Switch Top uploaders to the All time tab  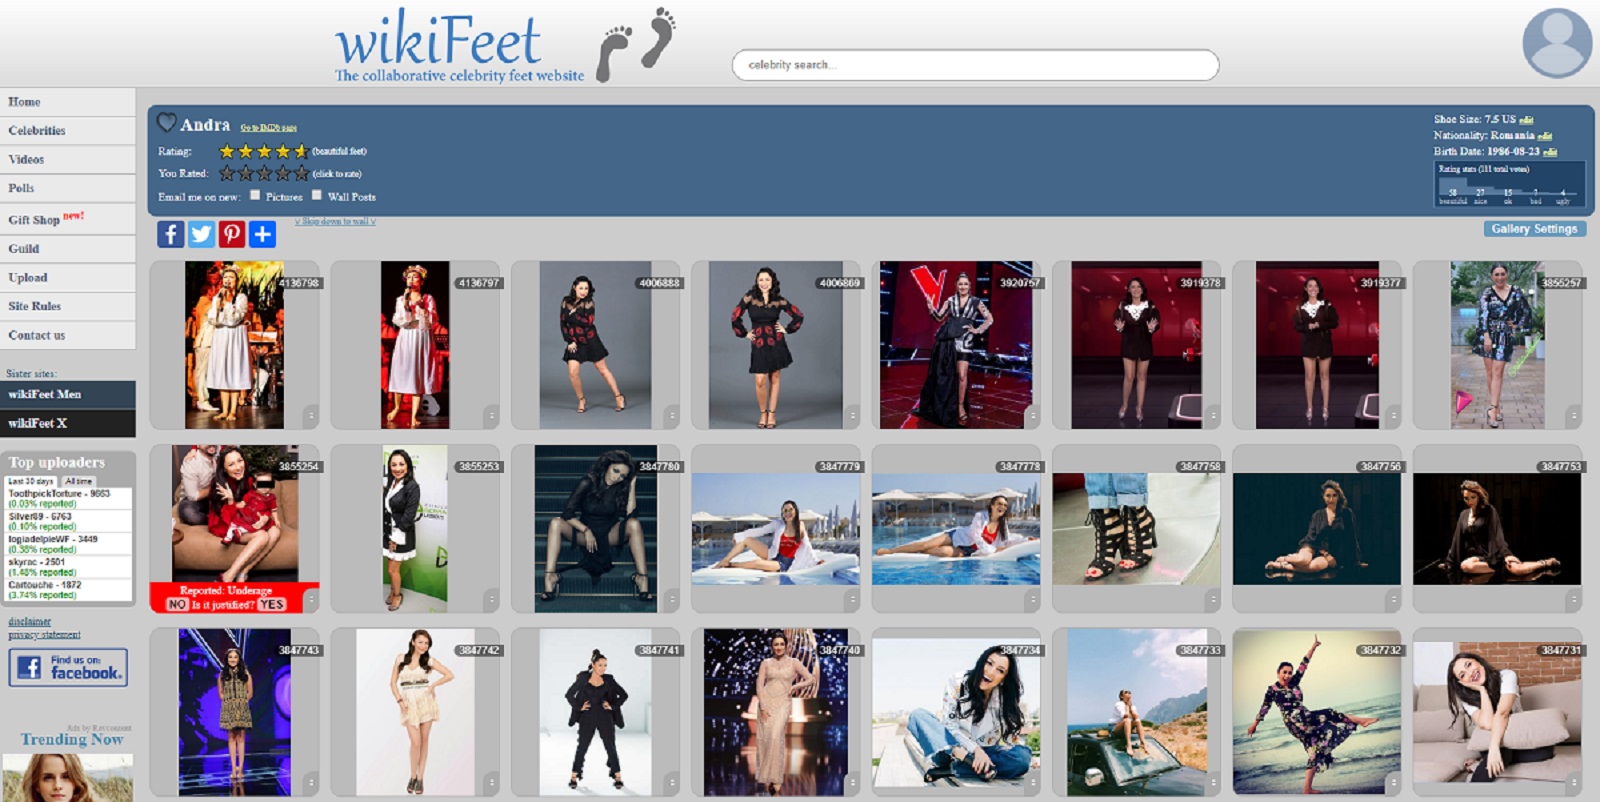click(78, 481)
